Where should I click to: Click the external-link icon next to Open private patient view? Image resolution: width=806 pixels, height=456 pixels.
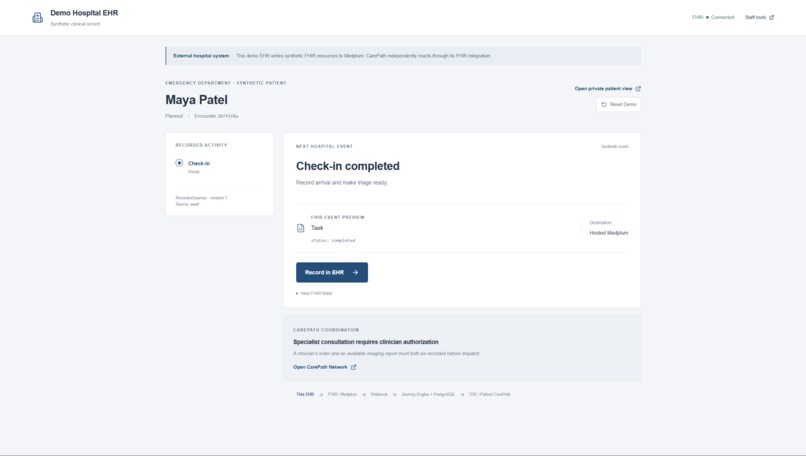[x=638, y=88]
